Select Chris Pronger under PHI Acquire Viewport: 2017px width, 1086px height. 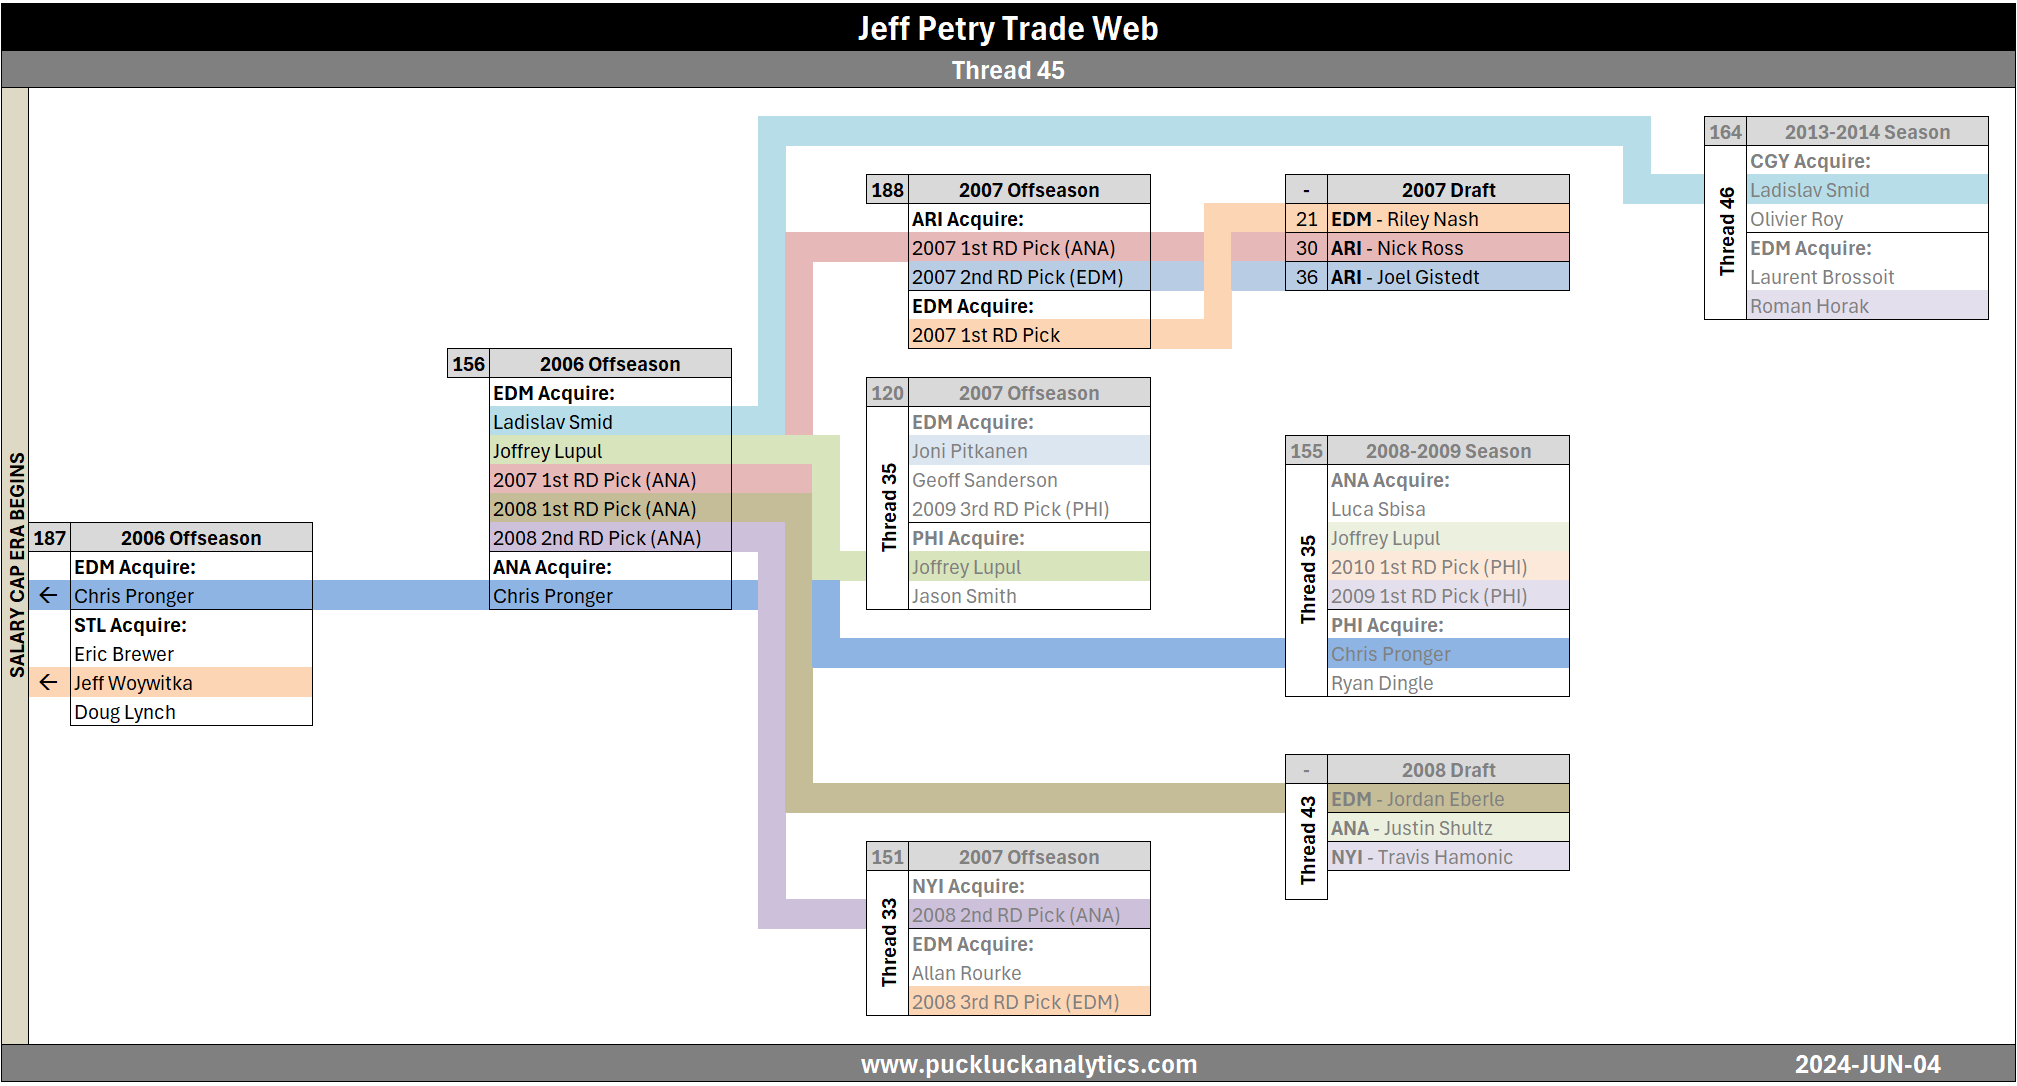coord(1447,654)
